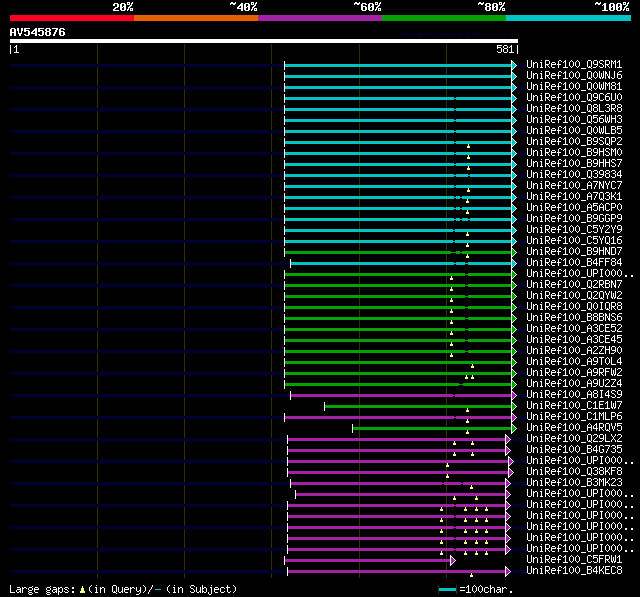
Task: Select the UniRef100_C1E1W7 label
Action: pyautogui.click(x=574, y=406)
